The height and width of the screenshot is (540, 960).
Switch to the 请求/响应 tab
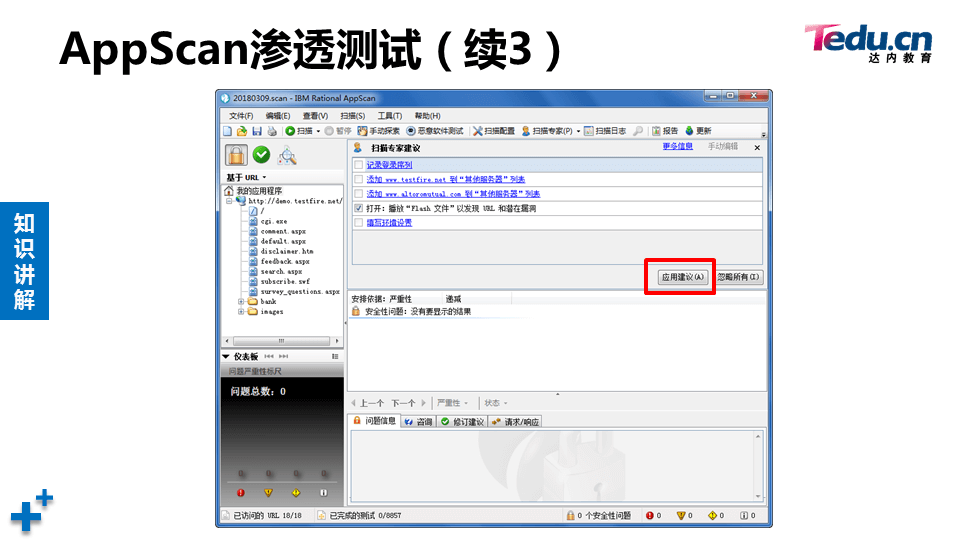[x=516, y=422]
